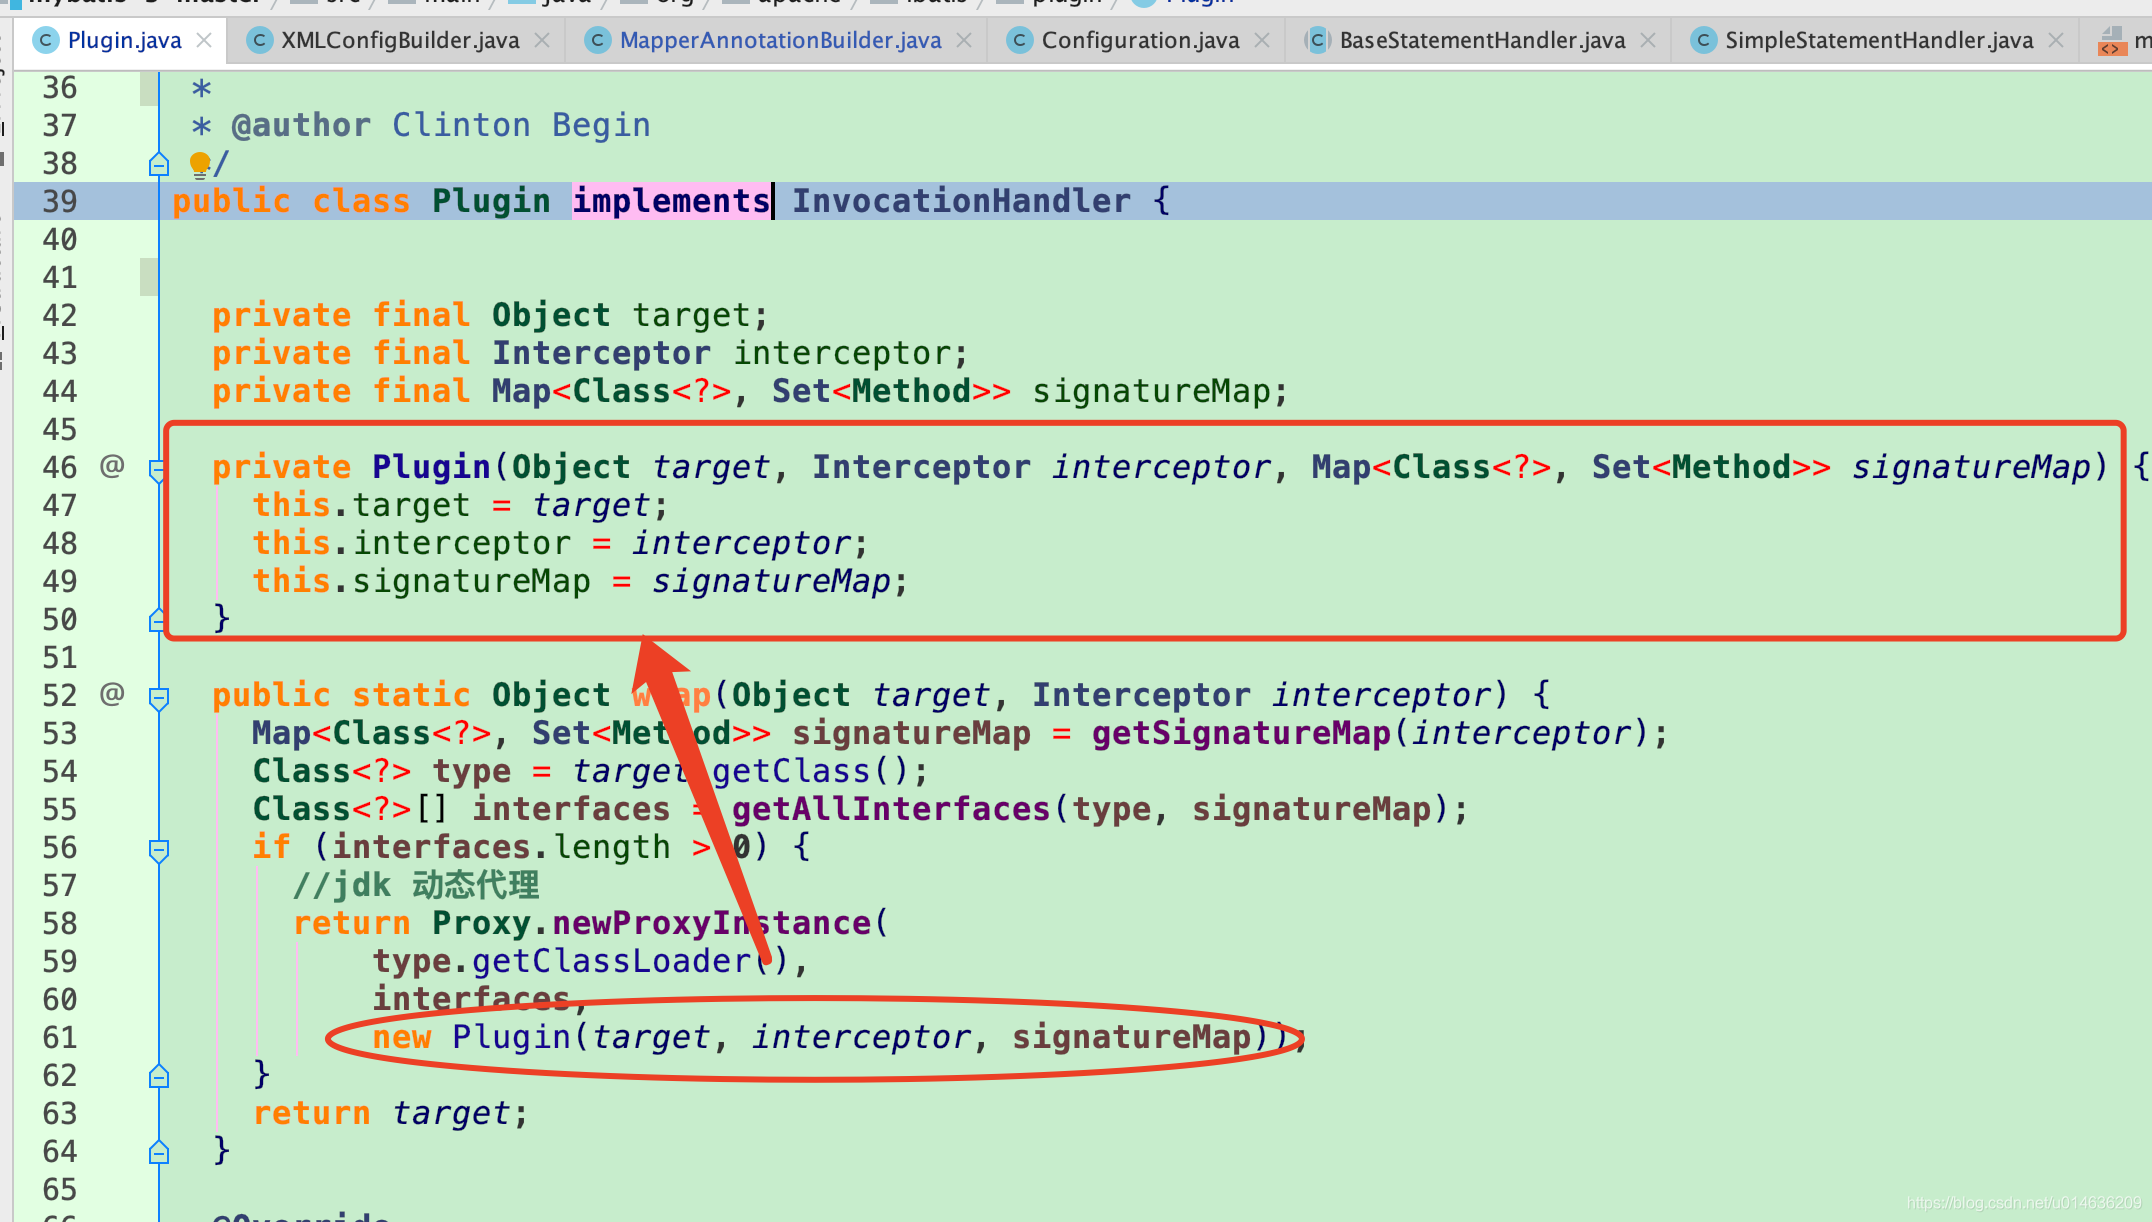
Task: Close the Plugin.java tab
Action: tap(204, 40)
